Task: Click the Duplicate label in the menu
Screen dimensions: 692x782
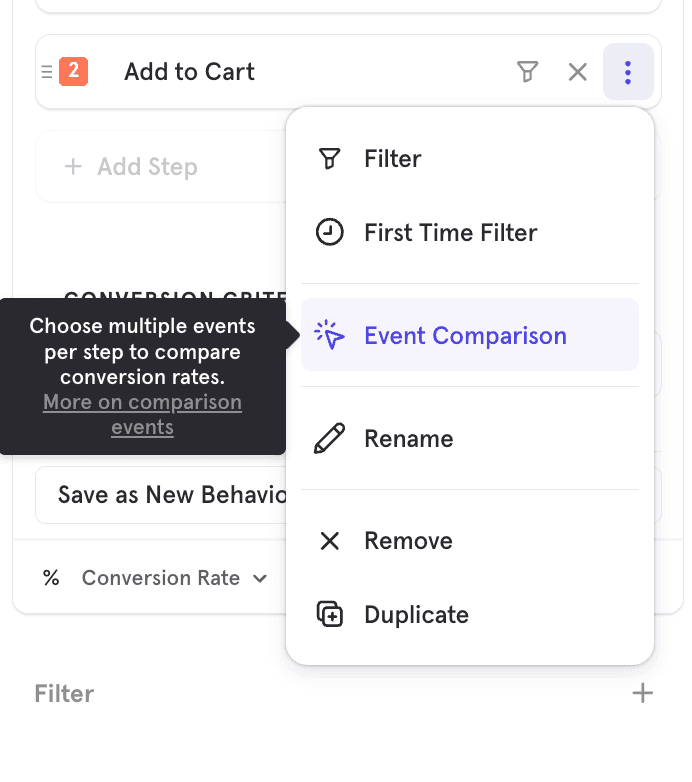Action: click(416, 614)
